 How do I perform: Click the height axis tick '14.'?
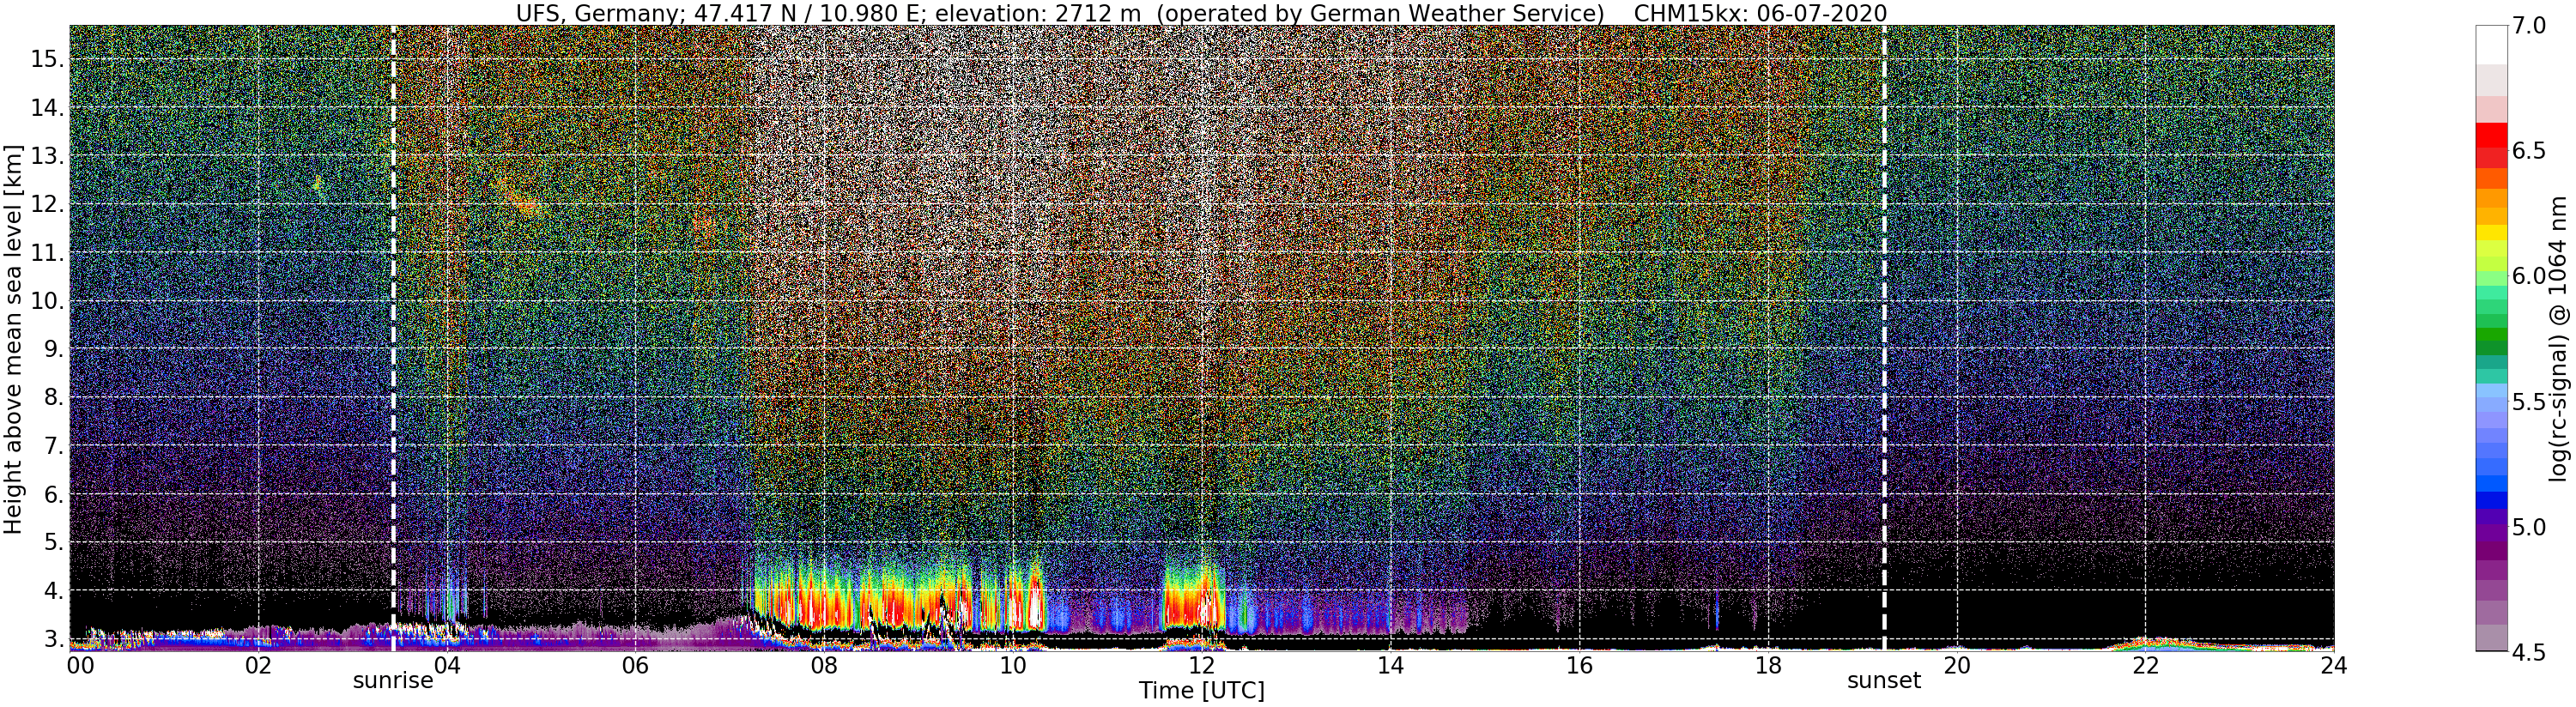pyautogui.click(x=47, y=108)
